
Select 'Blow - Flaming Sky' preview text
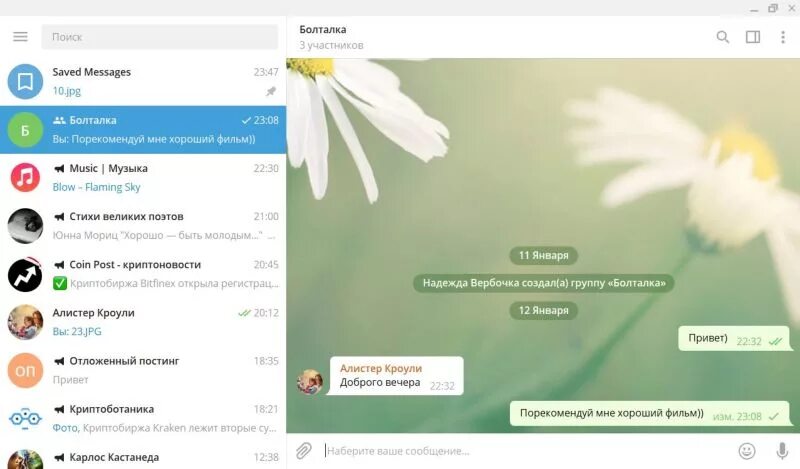click(96, 187)
